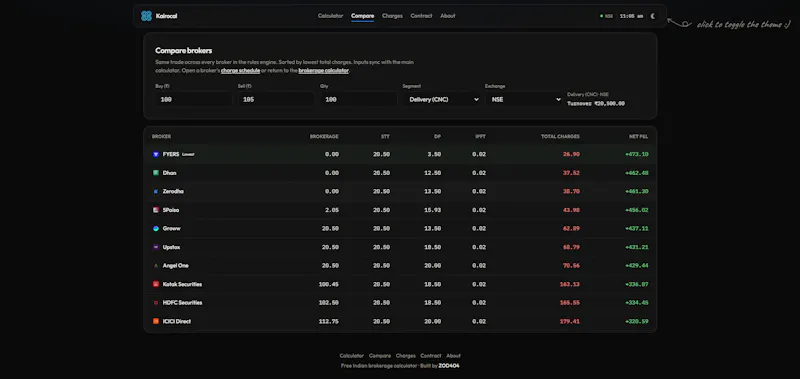Viewport: 800px width, 379px height.
Task: Select the FYERS broker name
Action: pyautogui.click(x=171, y=154)
